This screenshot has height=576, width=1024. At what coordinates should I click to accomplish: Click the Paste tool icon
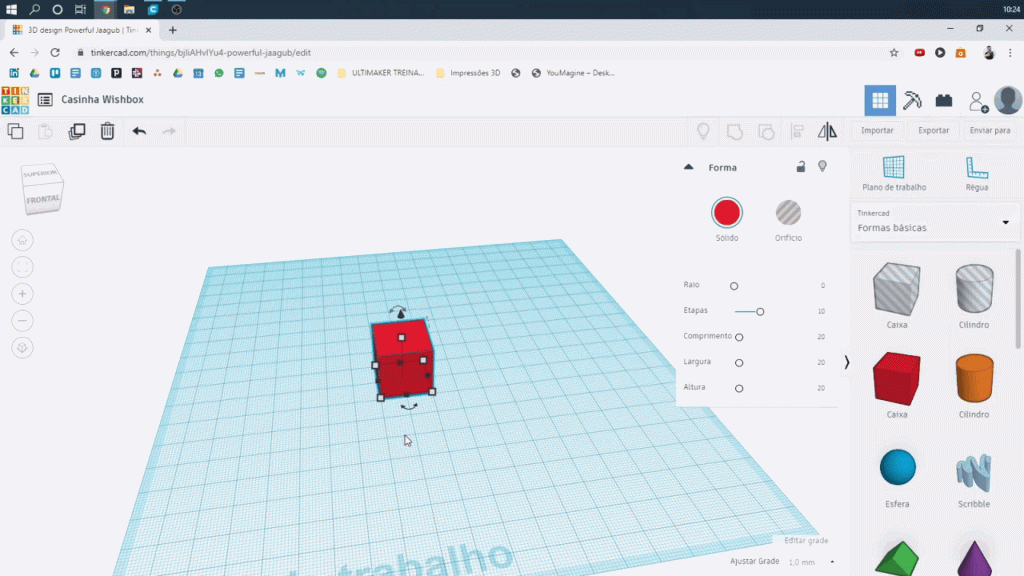45,131
